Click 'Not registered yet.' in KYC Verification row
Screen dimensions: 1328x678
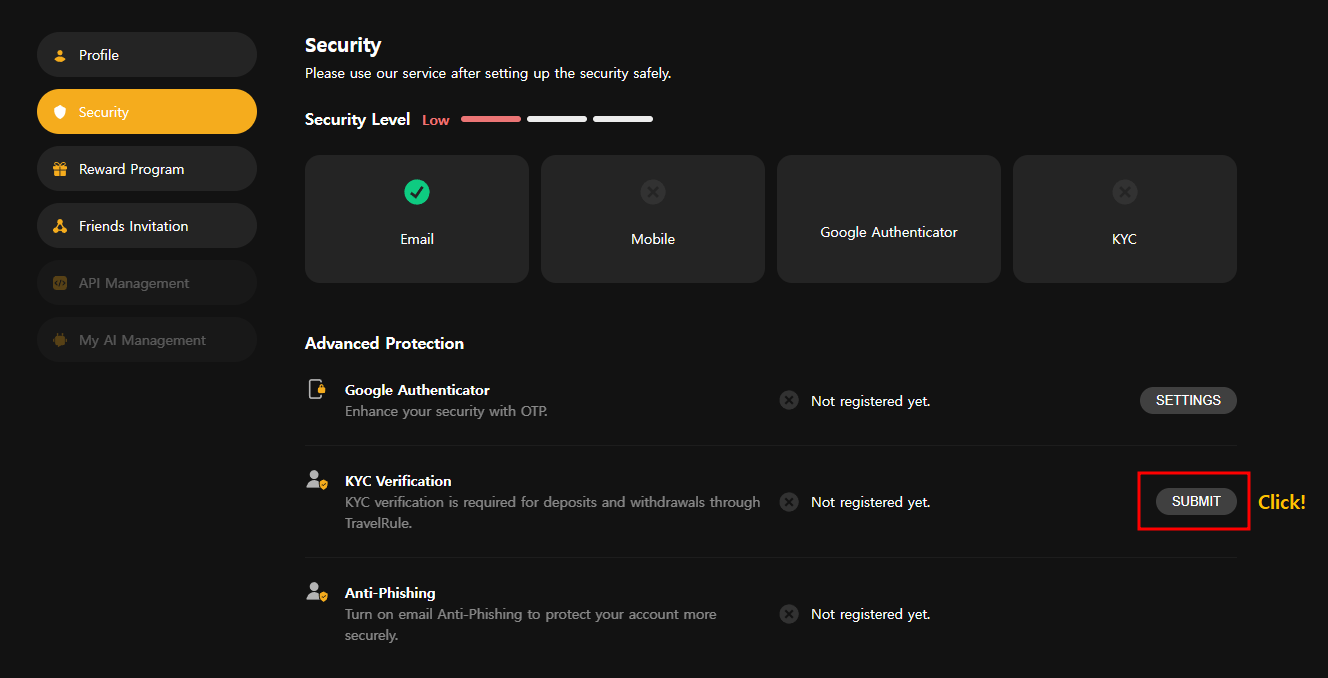[x=870, y=502]
